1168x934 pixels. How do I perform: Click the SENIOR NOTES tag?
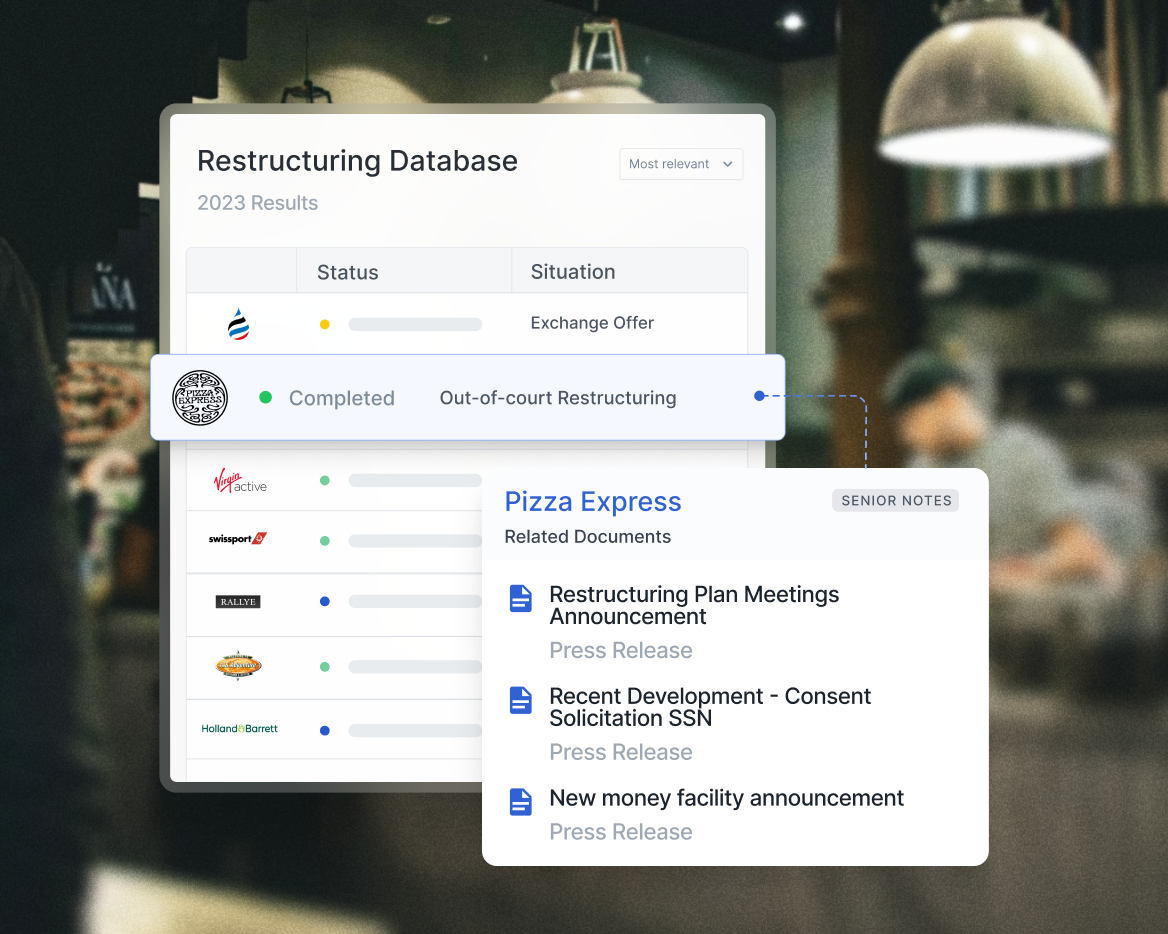click(x=896, y=501)
